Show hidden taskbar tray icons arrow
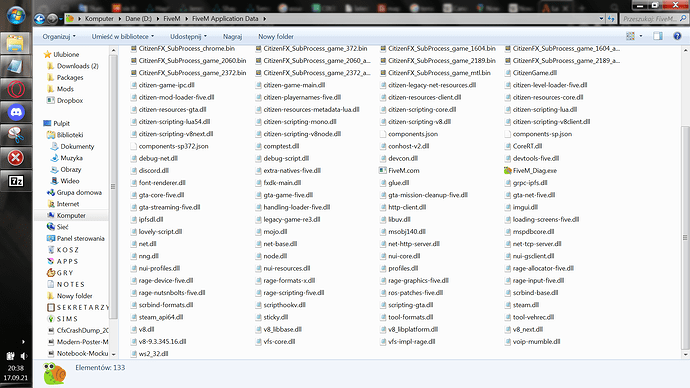 [x=23, y=341]
